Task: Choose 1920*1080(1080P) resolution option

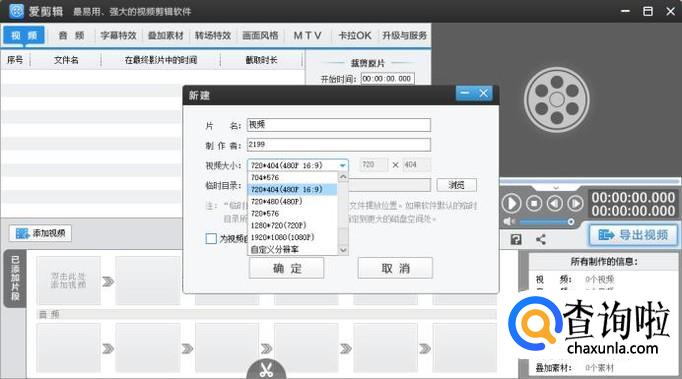Action: coord(282,237)
